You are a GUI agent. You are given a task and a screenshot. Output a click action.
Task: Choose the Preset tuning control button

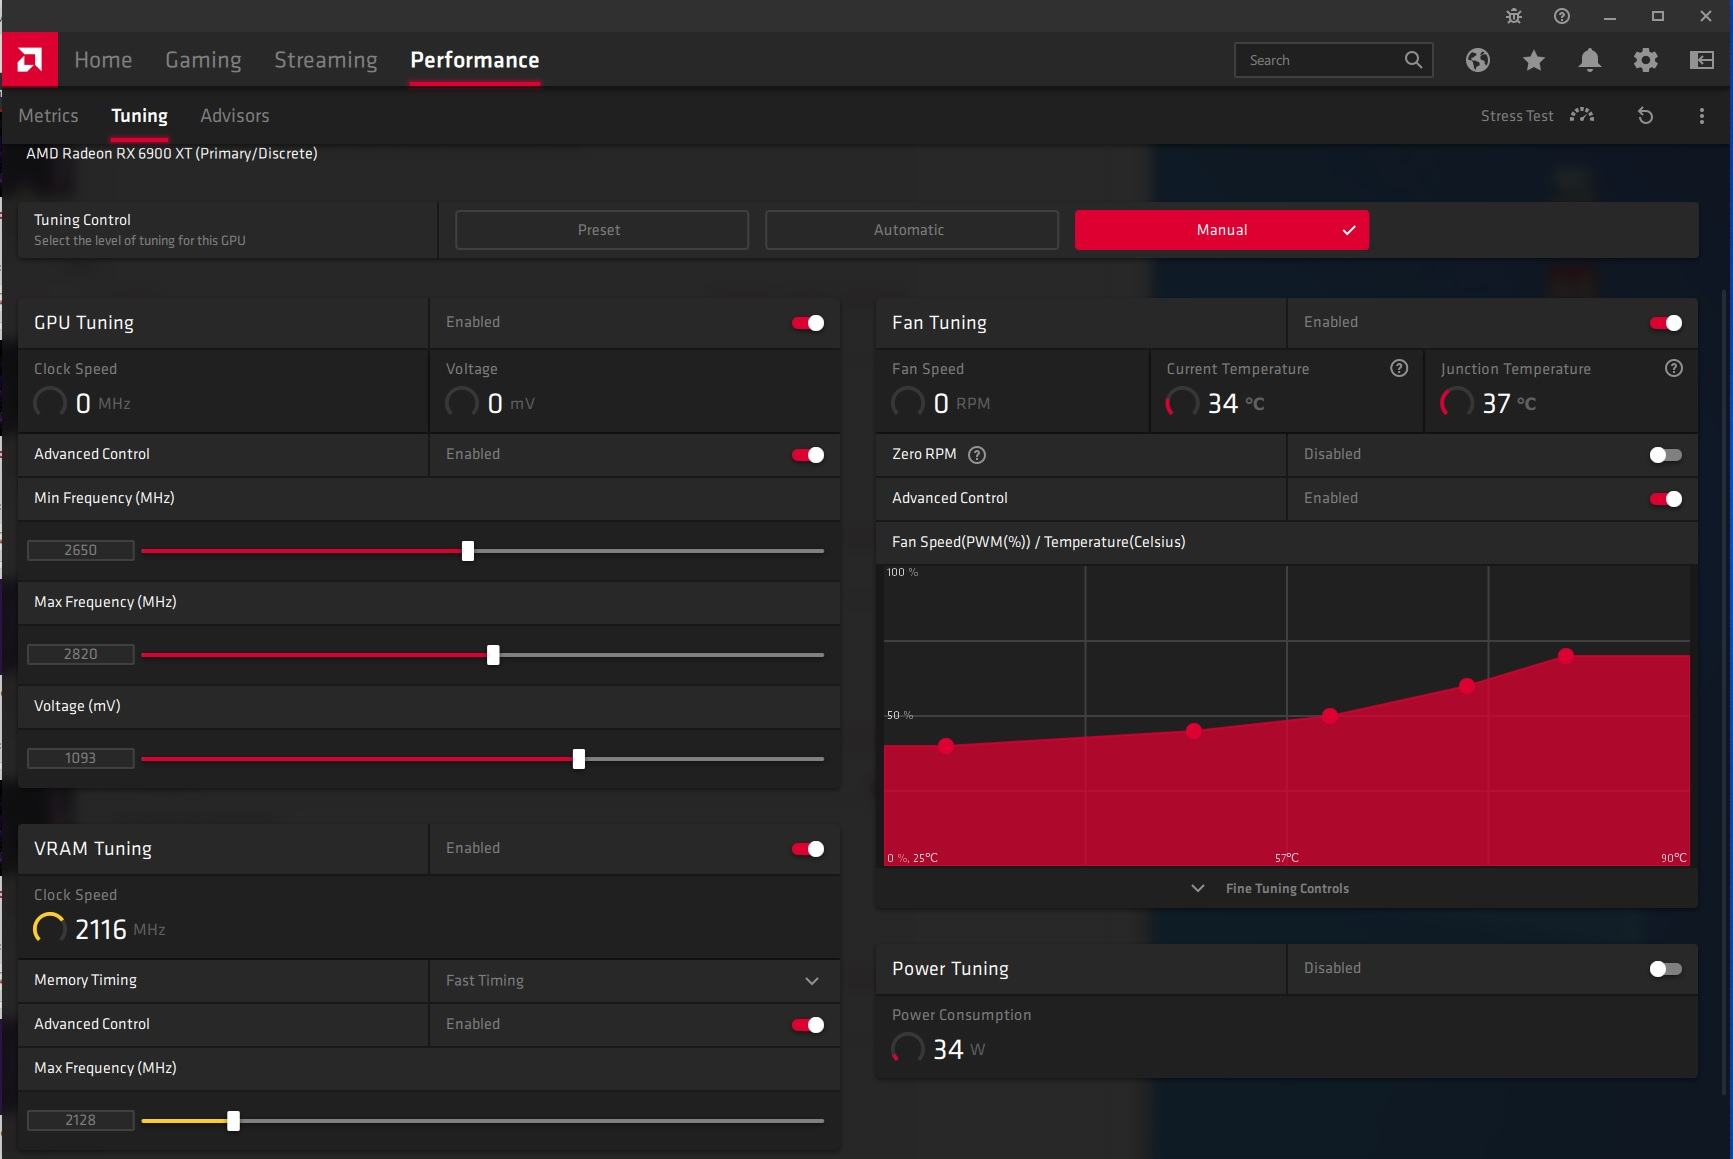[x=601, y=230]
